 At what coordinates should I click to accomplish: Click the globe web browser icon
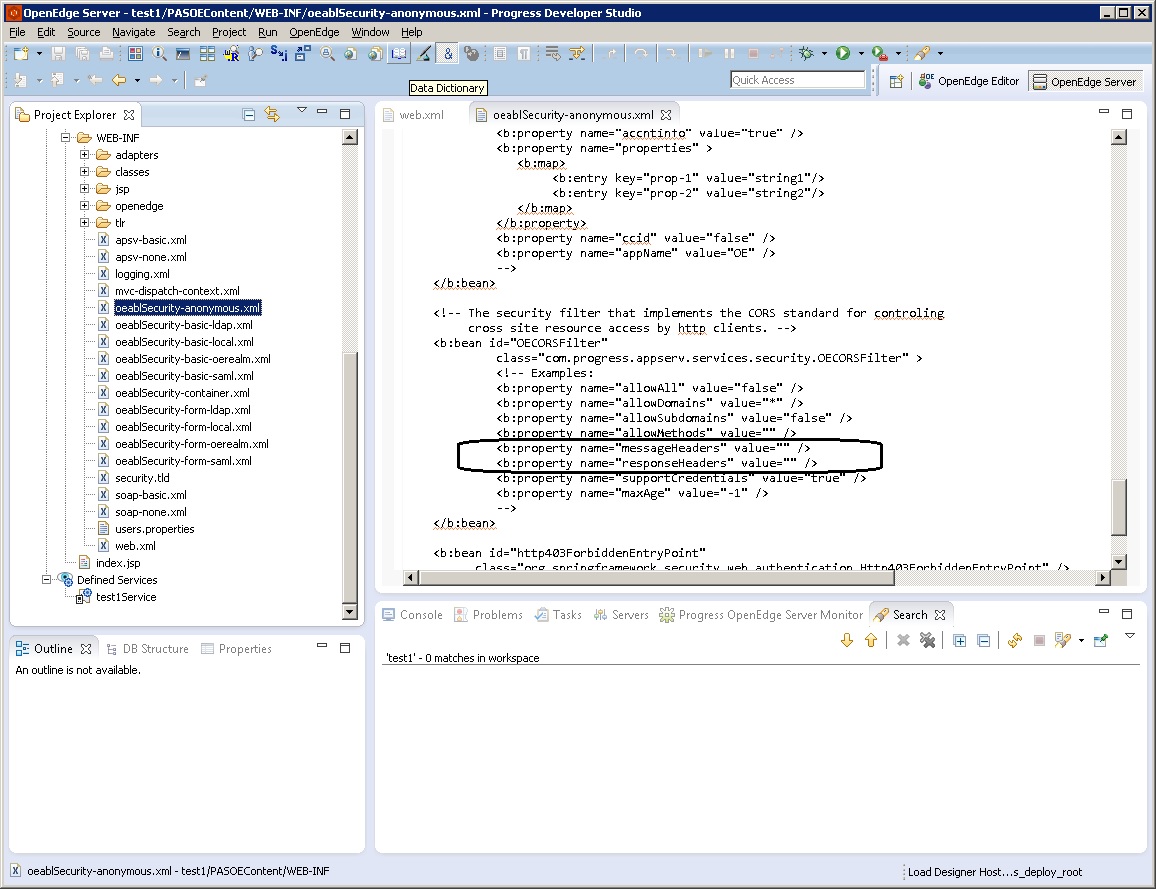tap(351, 53)
